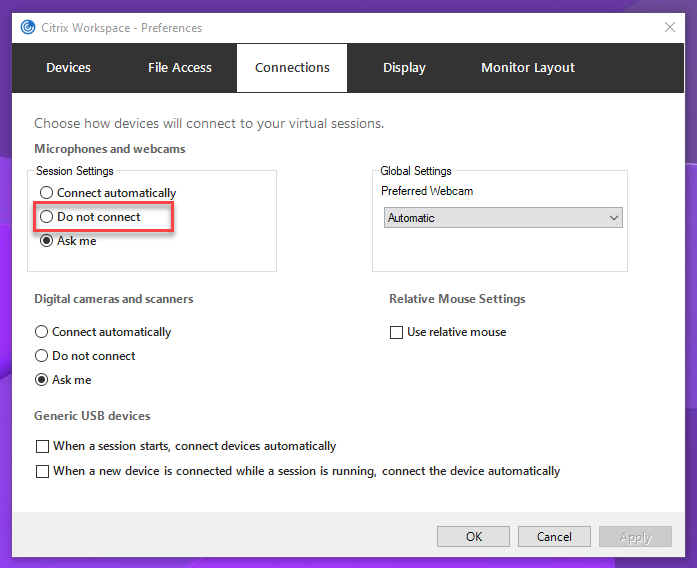Close the Preferences dialog window
This screenshot has height=568, width=697.
tap(668, 28)
